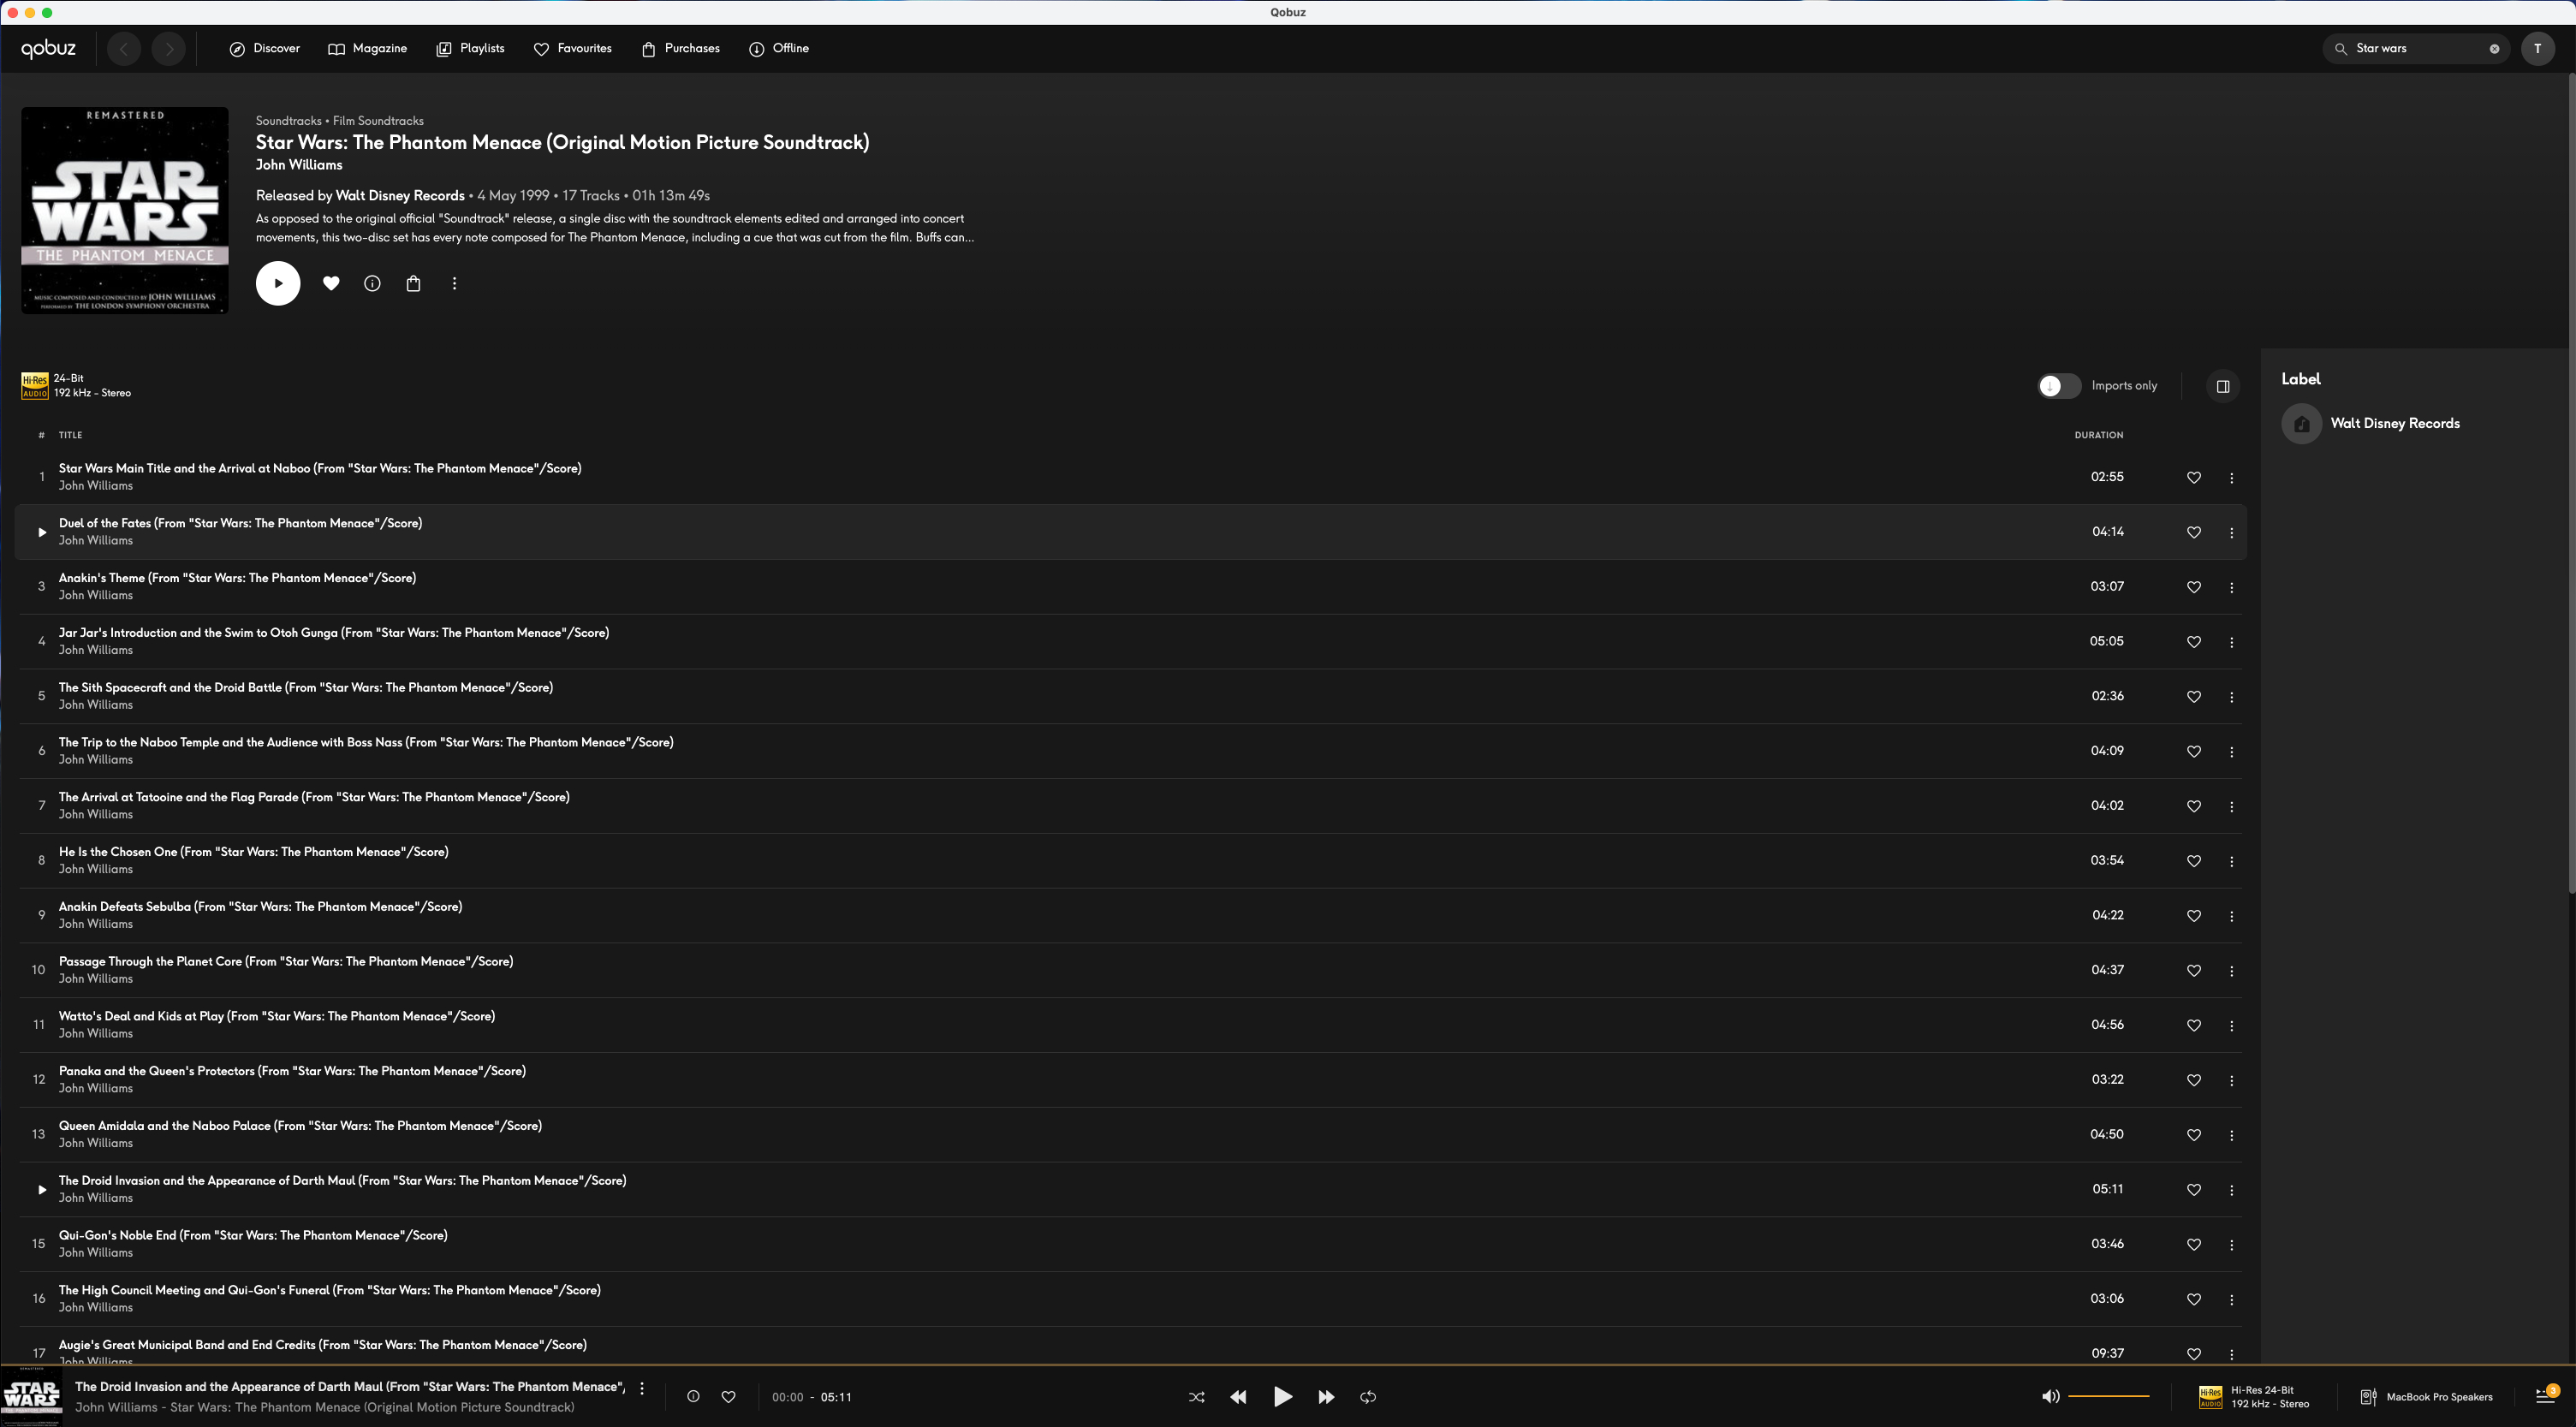Toggle shuffle in the player bar
The image size is (2576, 1427).
1196,1397
